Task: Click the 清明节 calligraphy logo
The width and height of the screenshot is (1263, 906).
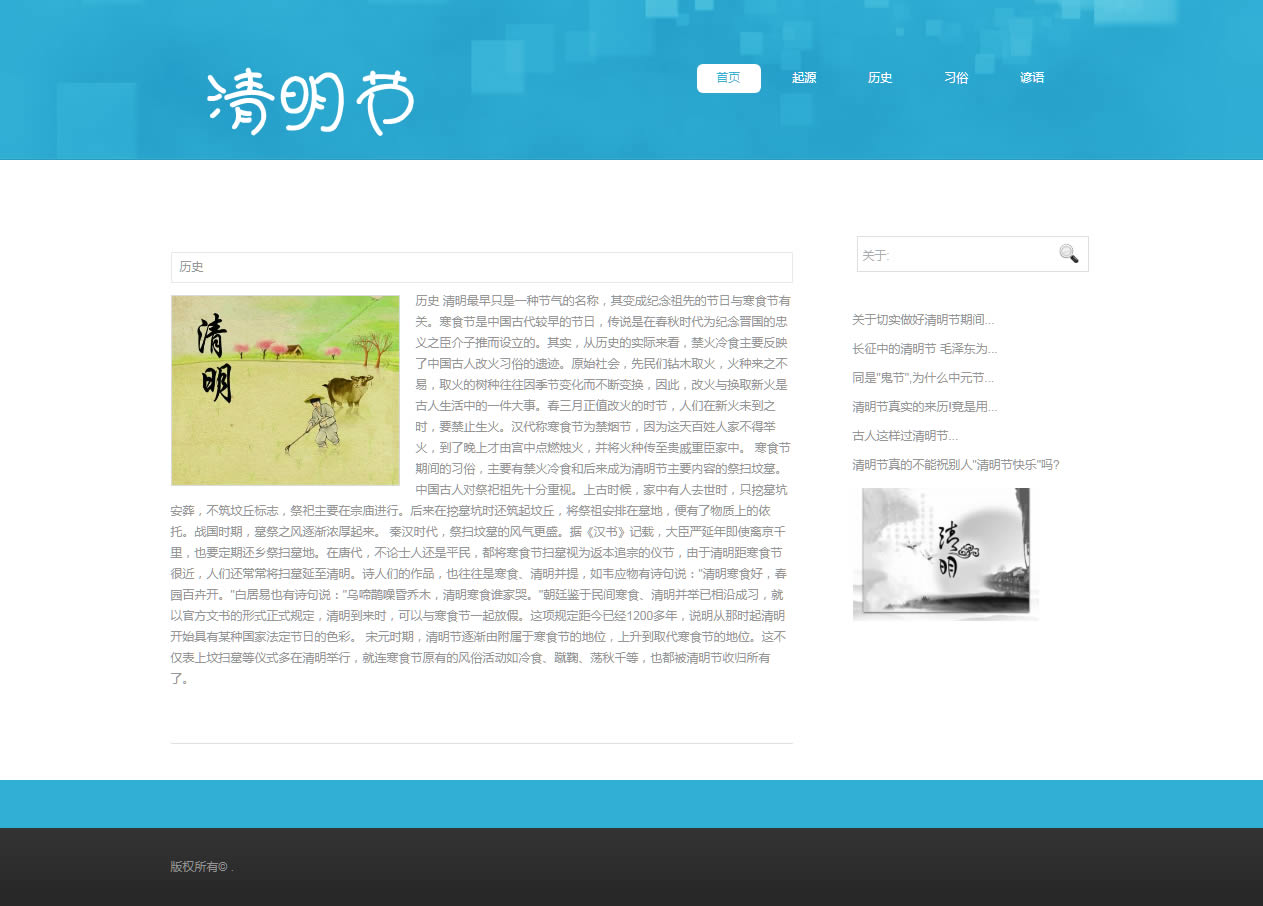Action: coord(310,102)
